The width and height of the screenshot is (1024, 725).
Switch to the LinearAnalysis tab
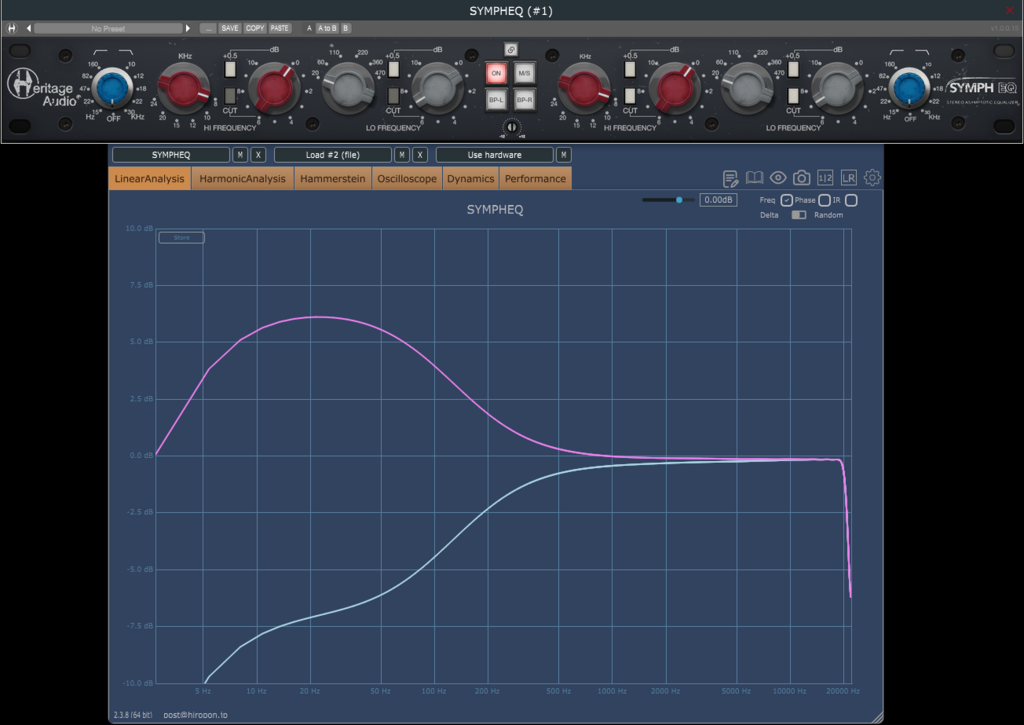point(150,178)
